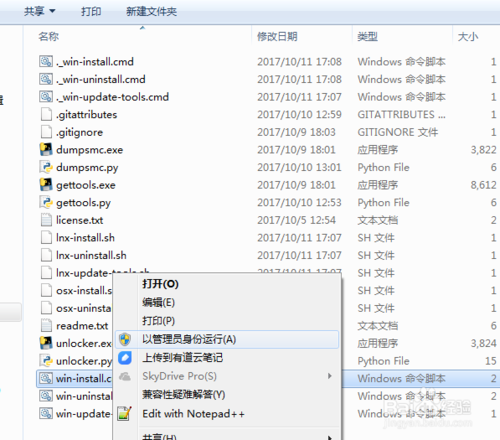Viewport: 500px width, 440px height.
Task: Click the type GITATTRIBUTES cell
Action: (x=401, y=114)
